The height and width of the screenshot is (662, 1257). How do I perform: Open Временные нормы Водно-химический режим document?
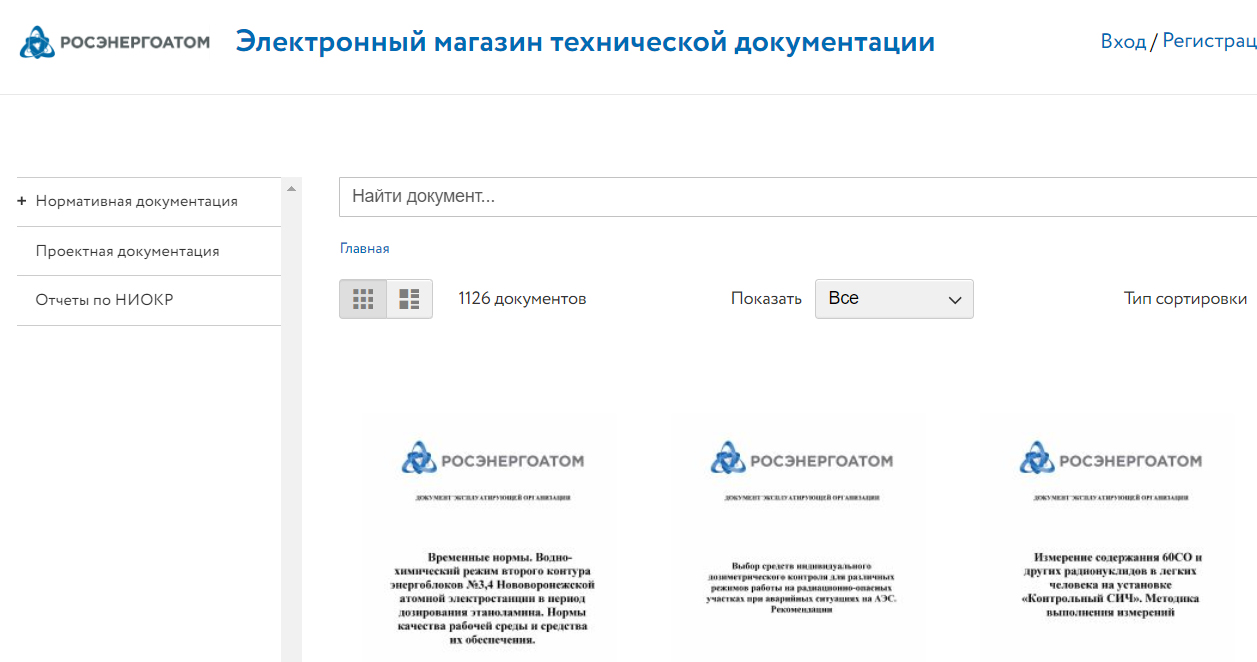(x=492, y=540)
